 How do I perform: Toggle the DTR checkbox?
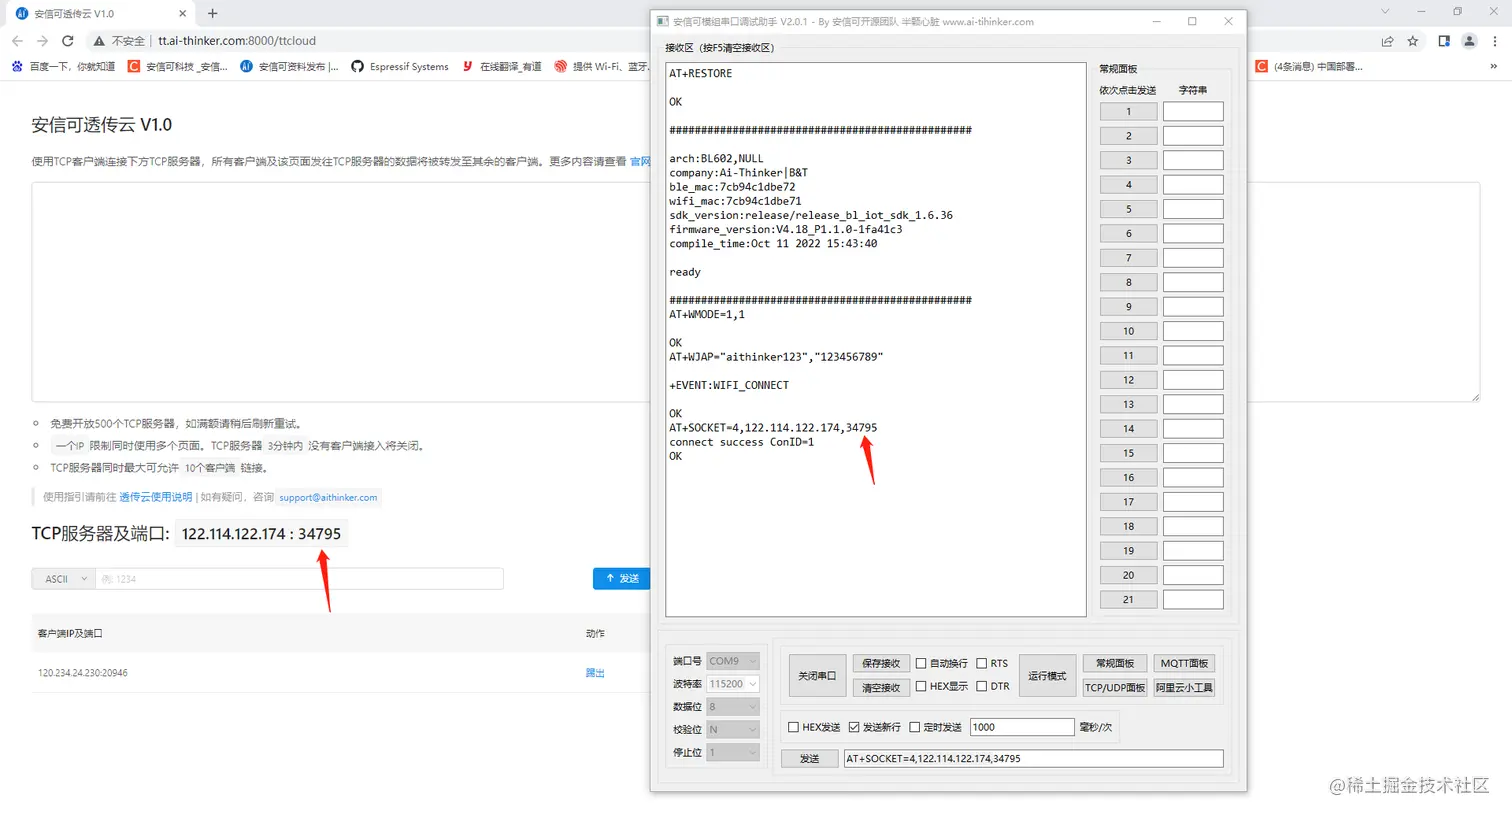(x=982, y=687)
